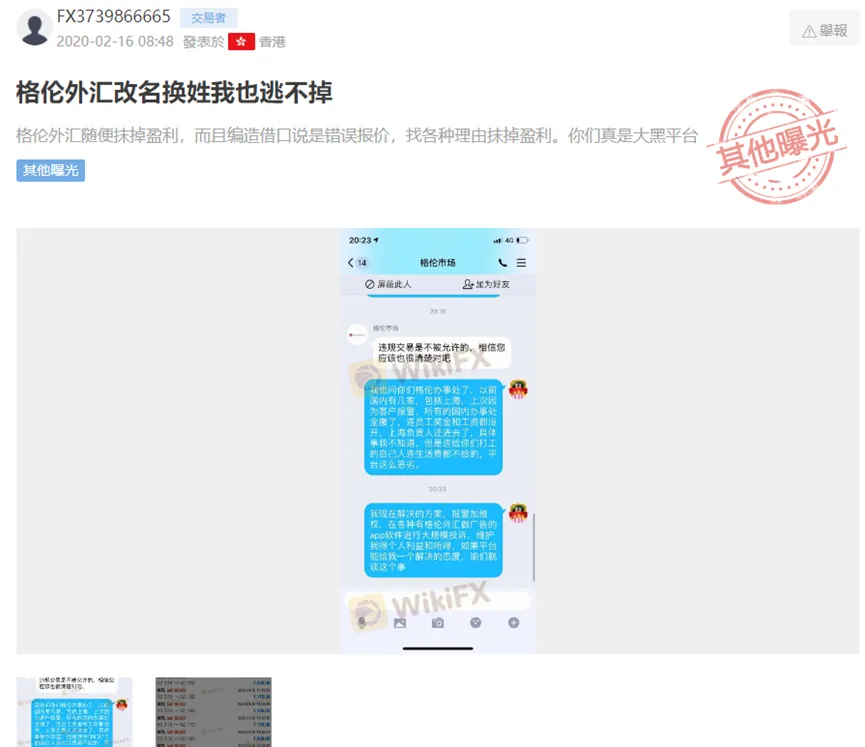Click the posting date 2020-02-16 08:48

point(115,41)
